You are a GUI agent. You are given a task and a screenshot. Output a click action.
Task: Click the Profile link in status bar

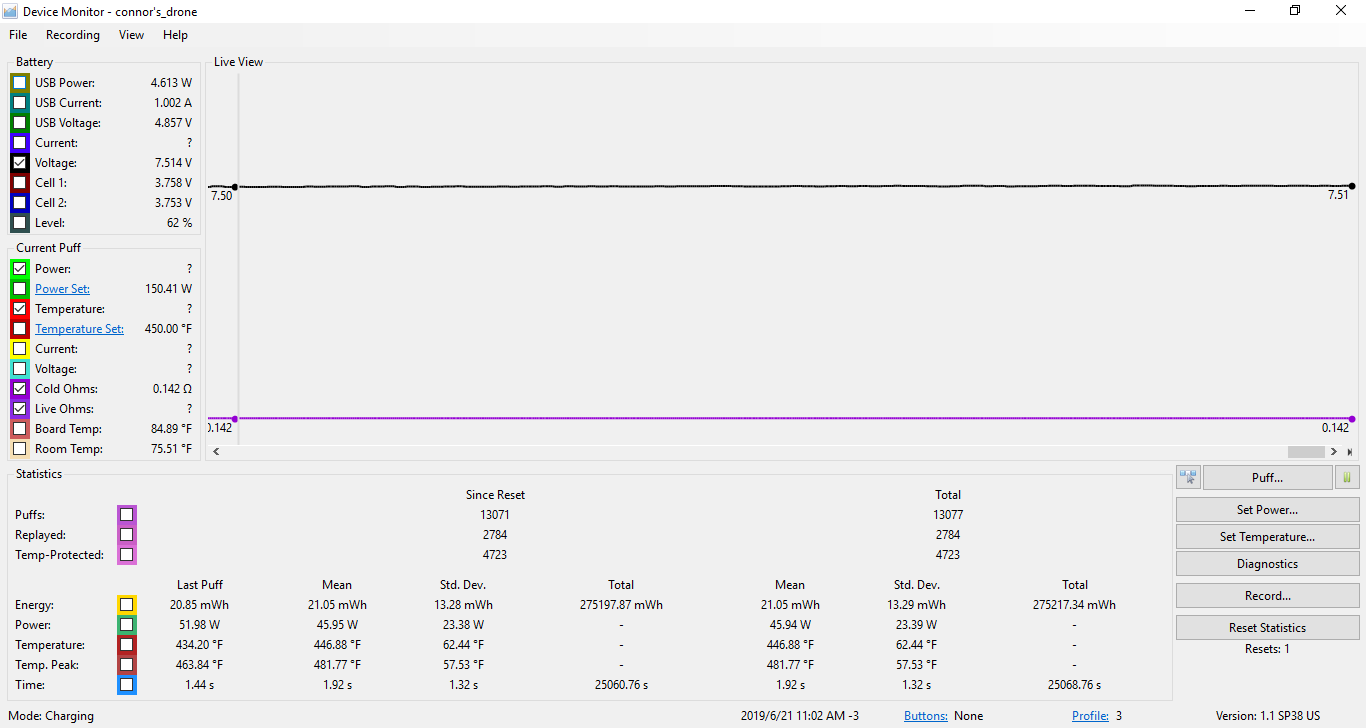[1089, 716]
